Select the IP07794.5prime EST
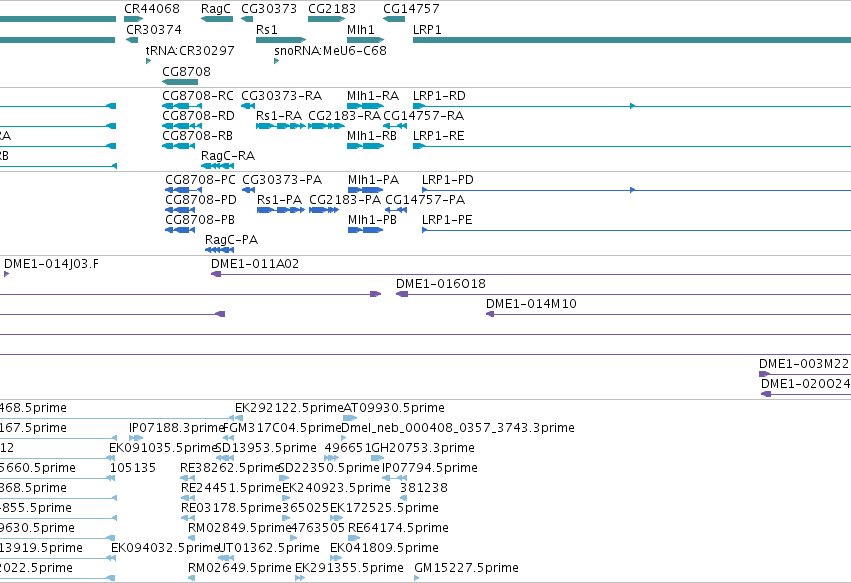The width and height of the screenshot is (851, 583). pyautogui.click(x=395, y=478)
